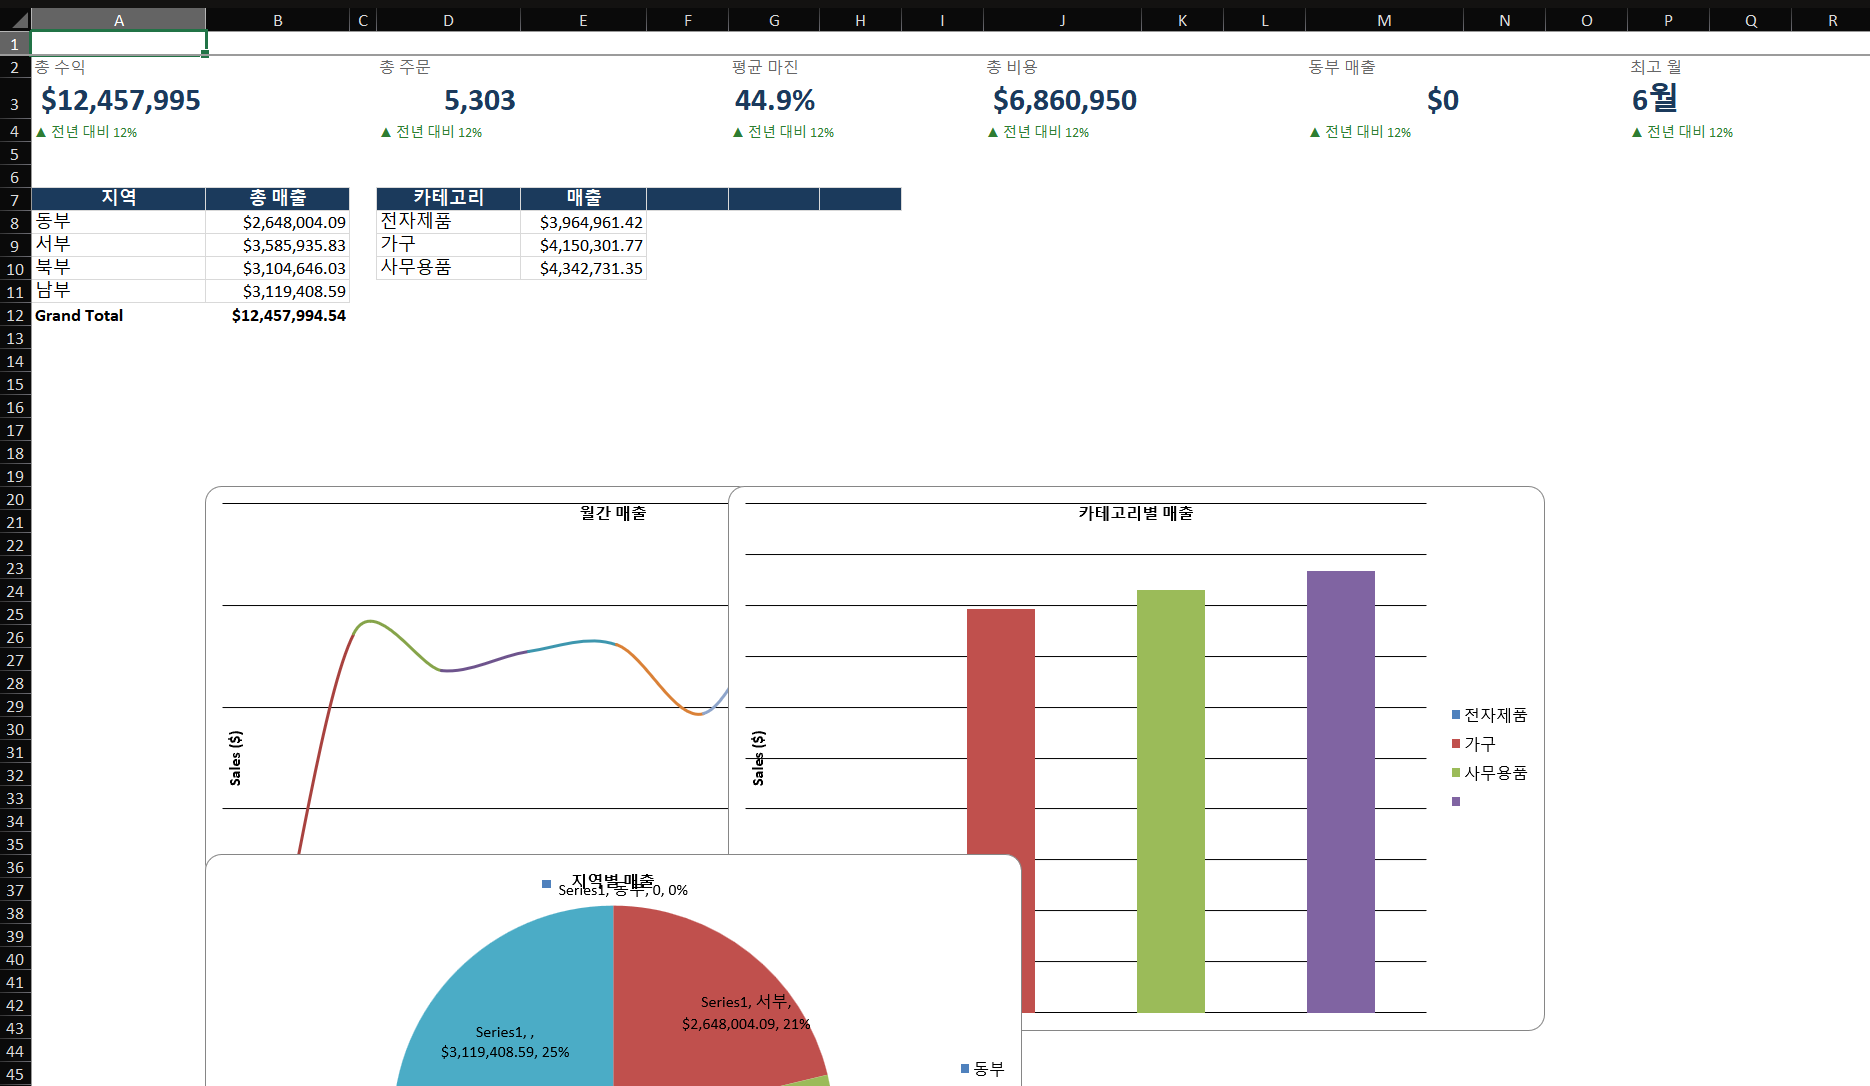Click the $12,457,995 total revenue value
This screenshot has height=1086, width=1870.
[x=121, y=100]
